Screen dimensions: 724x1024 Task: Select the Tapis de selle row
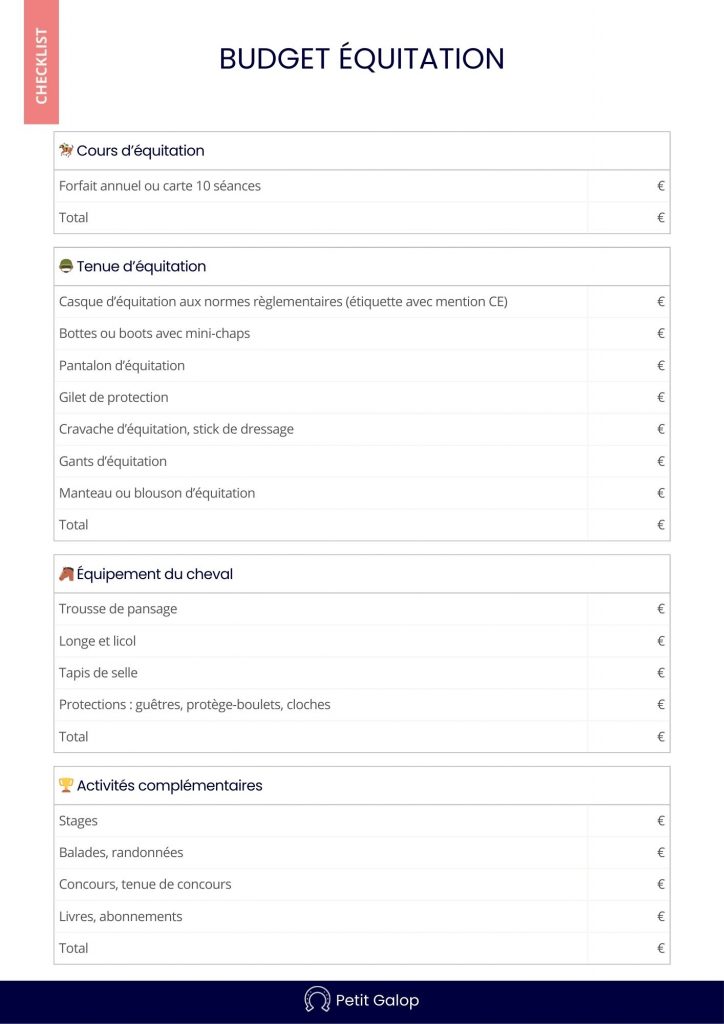(98, 672)
